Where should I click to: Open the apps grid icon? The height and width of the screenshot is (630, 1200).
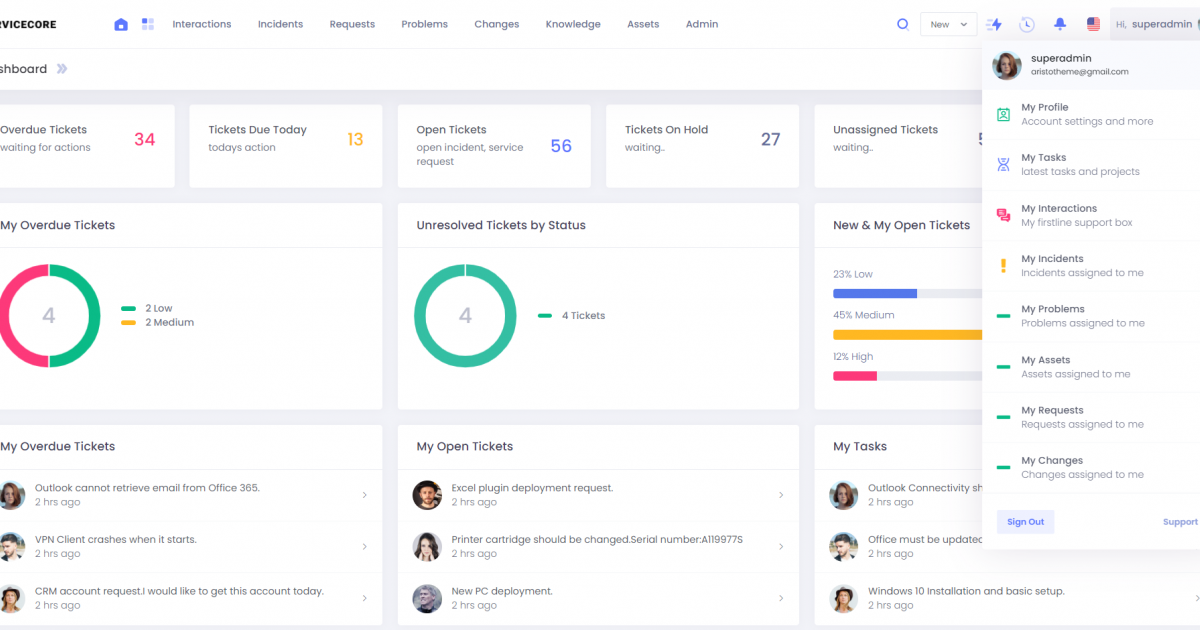(x=148, y=24)
